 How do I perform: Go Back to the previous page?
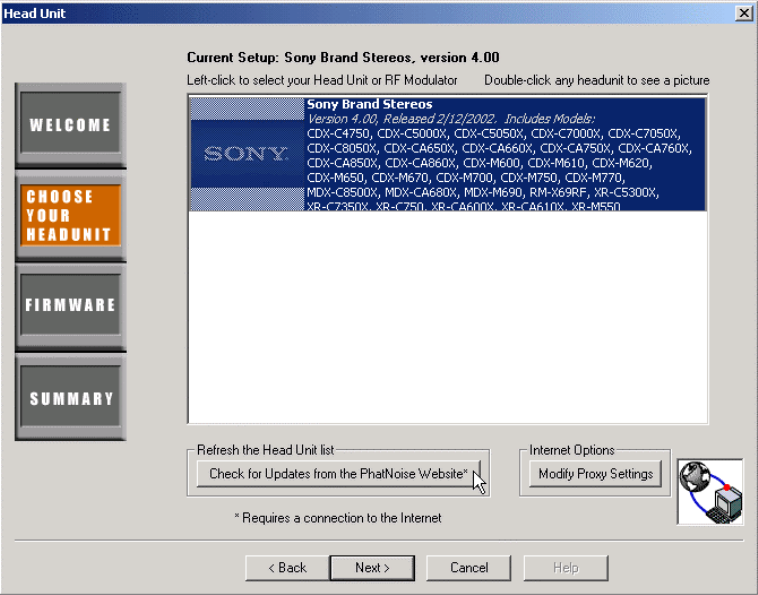[x=288, y=567]
